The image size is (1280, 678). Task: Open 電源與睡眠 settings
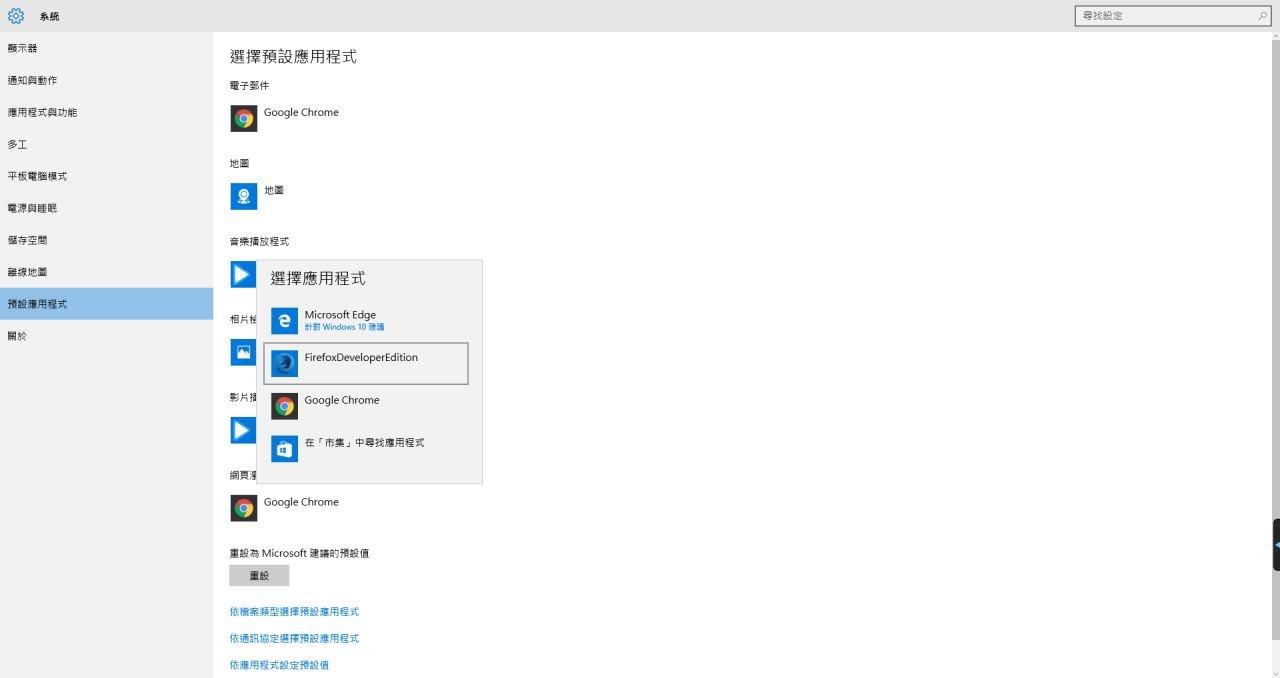coord(106,208)
